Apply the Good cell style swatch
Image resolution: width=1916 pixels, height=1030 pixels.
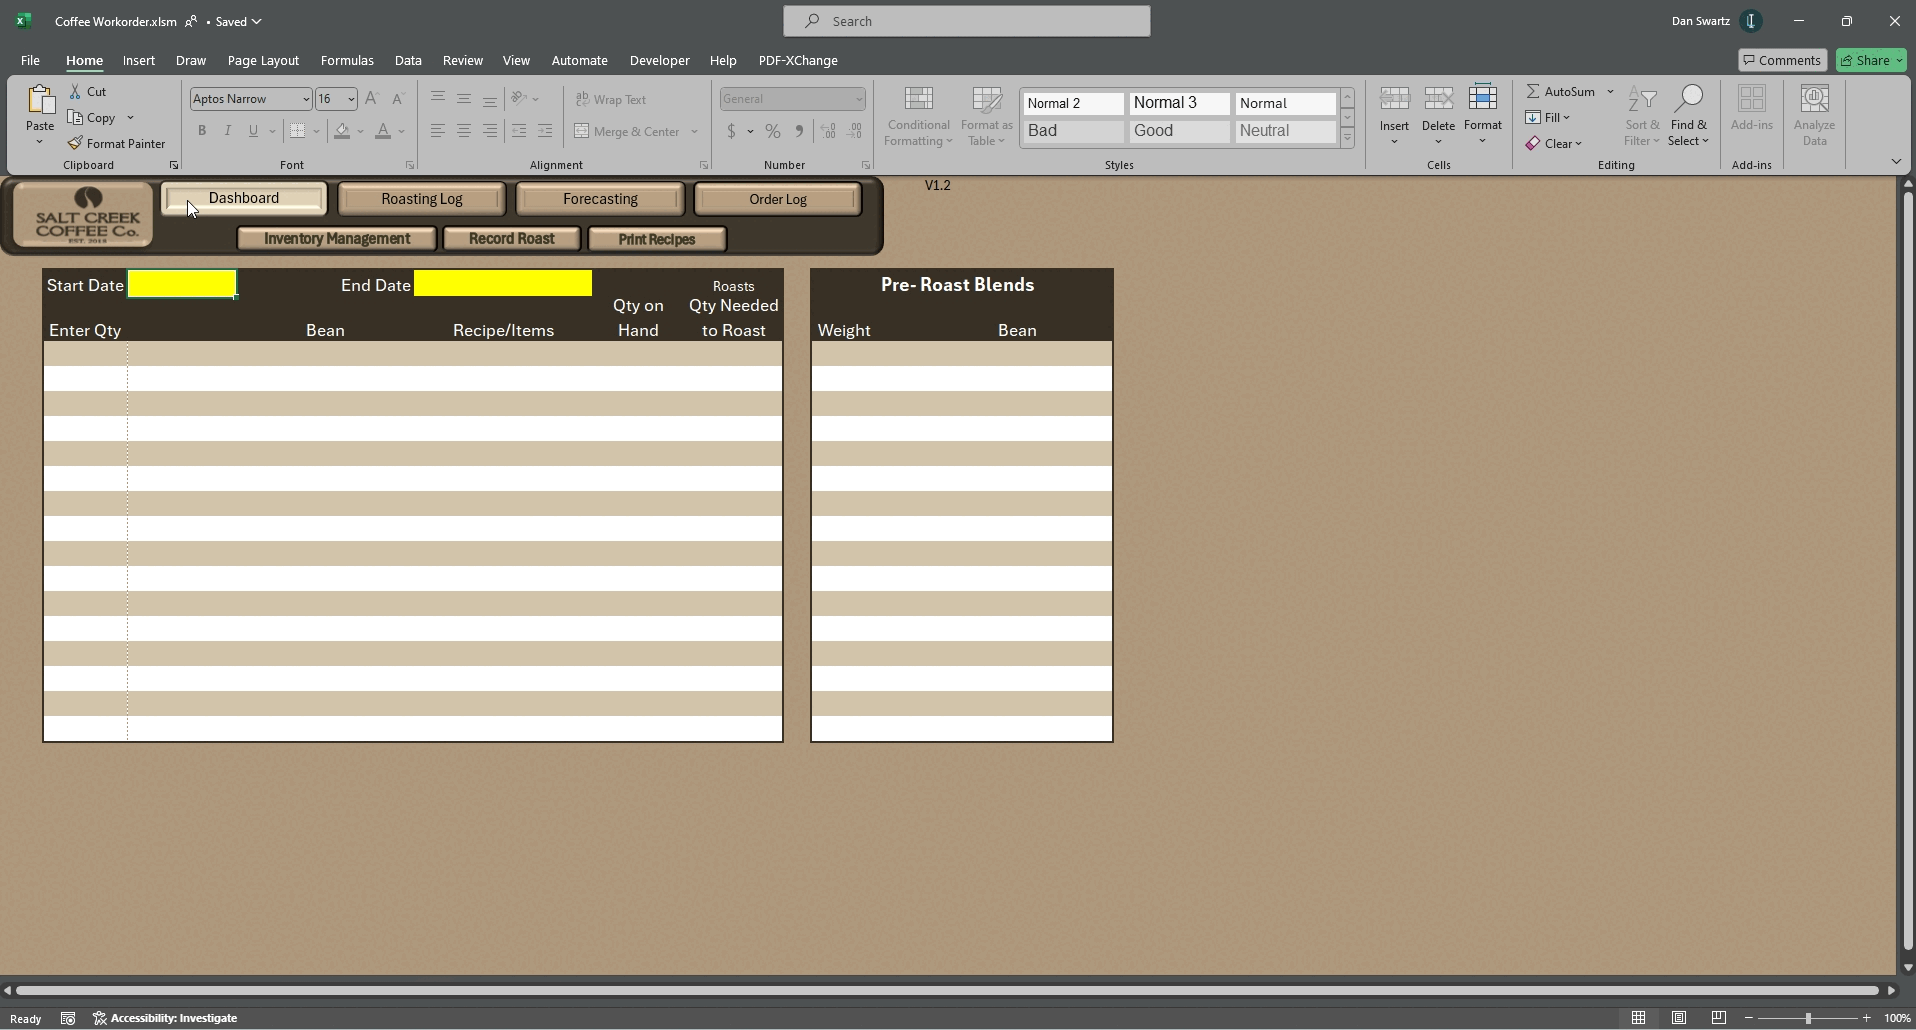tap(1179, 131)
